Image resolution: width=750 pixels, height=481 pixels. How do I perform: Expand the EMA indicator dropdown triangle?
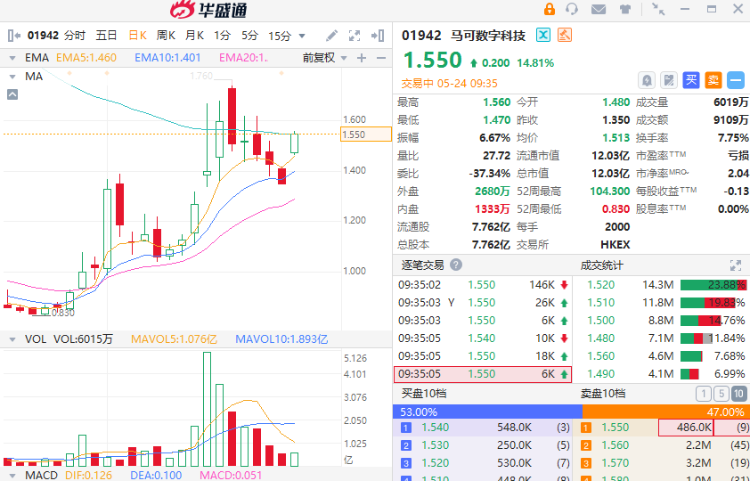[12, 58]
